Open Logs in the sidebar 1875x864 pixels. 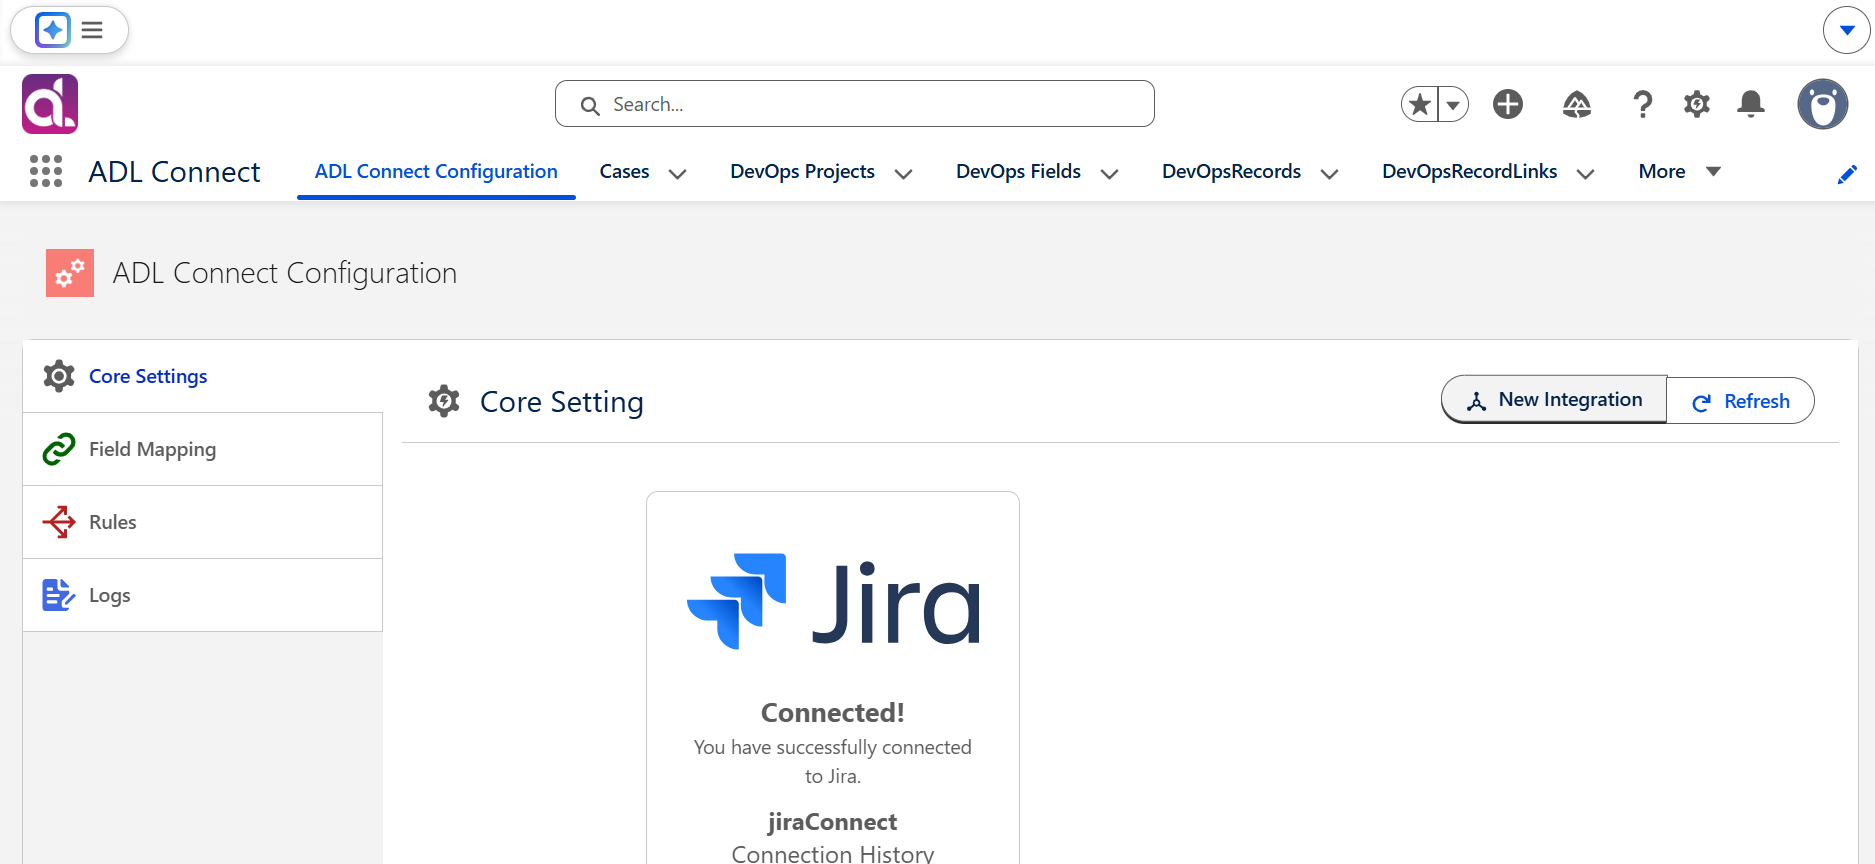203,595
